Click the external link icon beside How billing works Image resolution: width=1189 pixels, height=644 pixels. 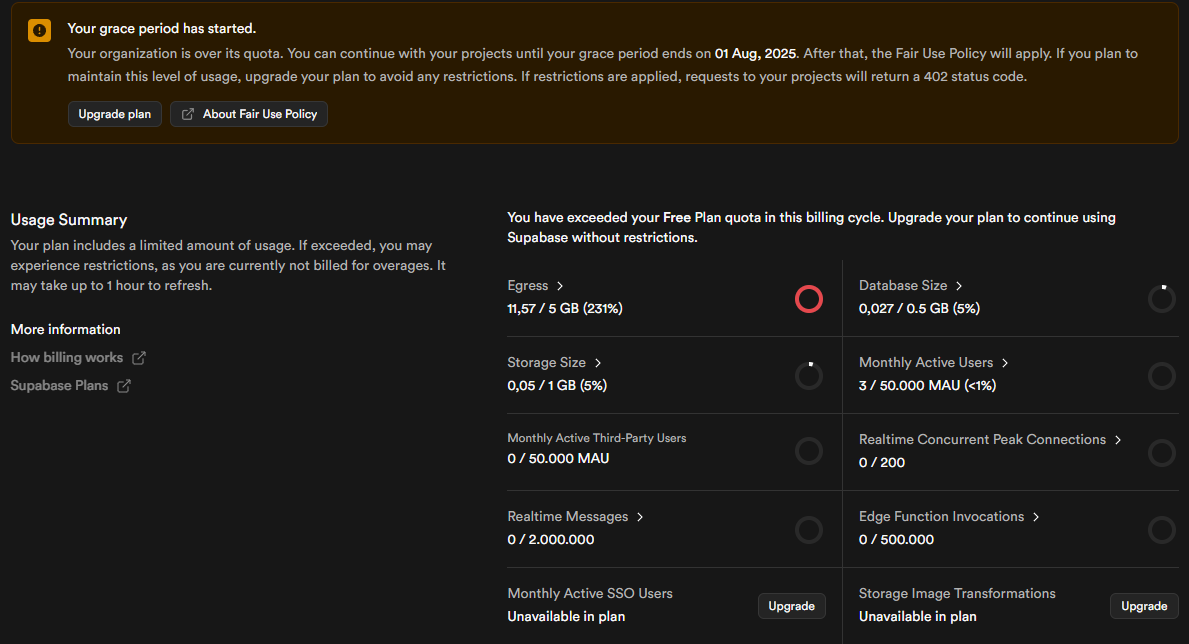(139, 358)
